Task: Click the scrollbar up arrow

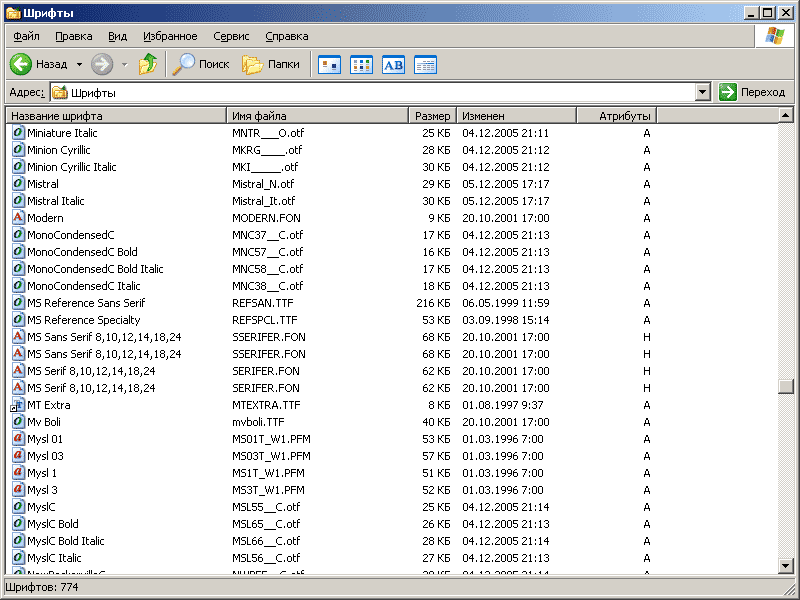Action: point(786,115)
